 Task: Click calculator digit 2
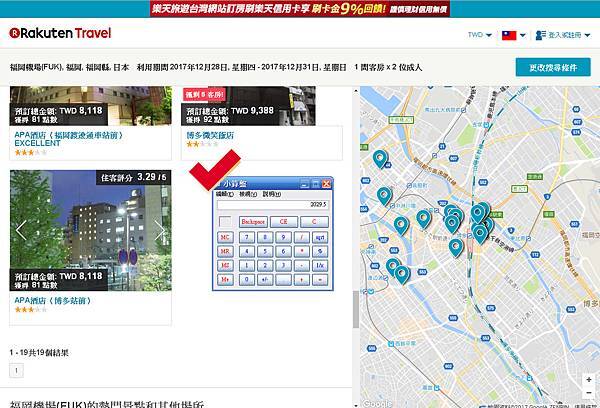[265, 265]
